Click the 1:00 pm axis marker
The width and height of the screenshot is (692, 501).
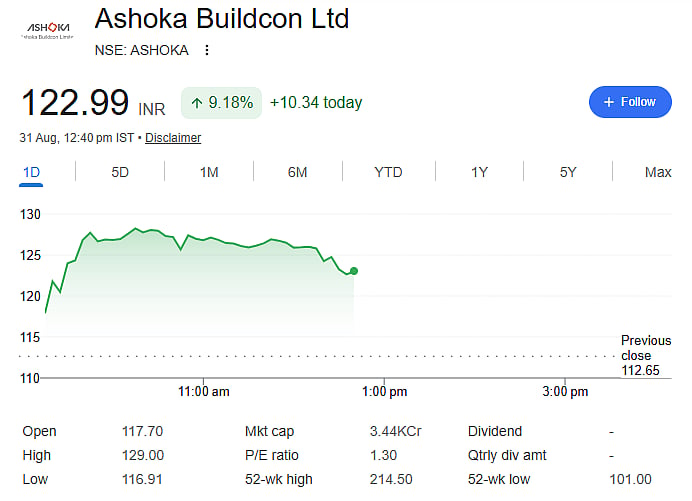point(384,392)
